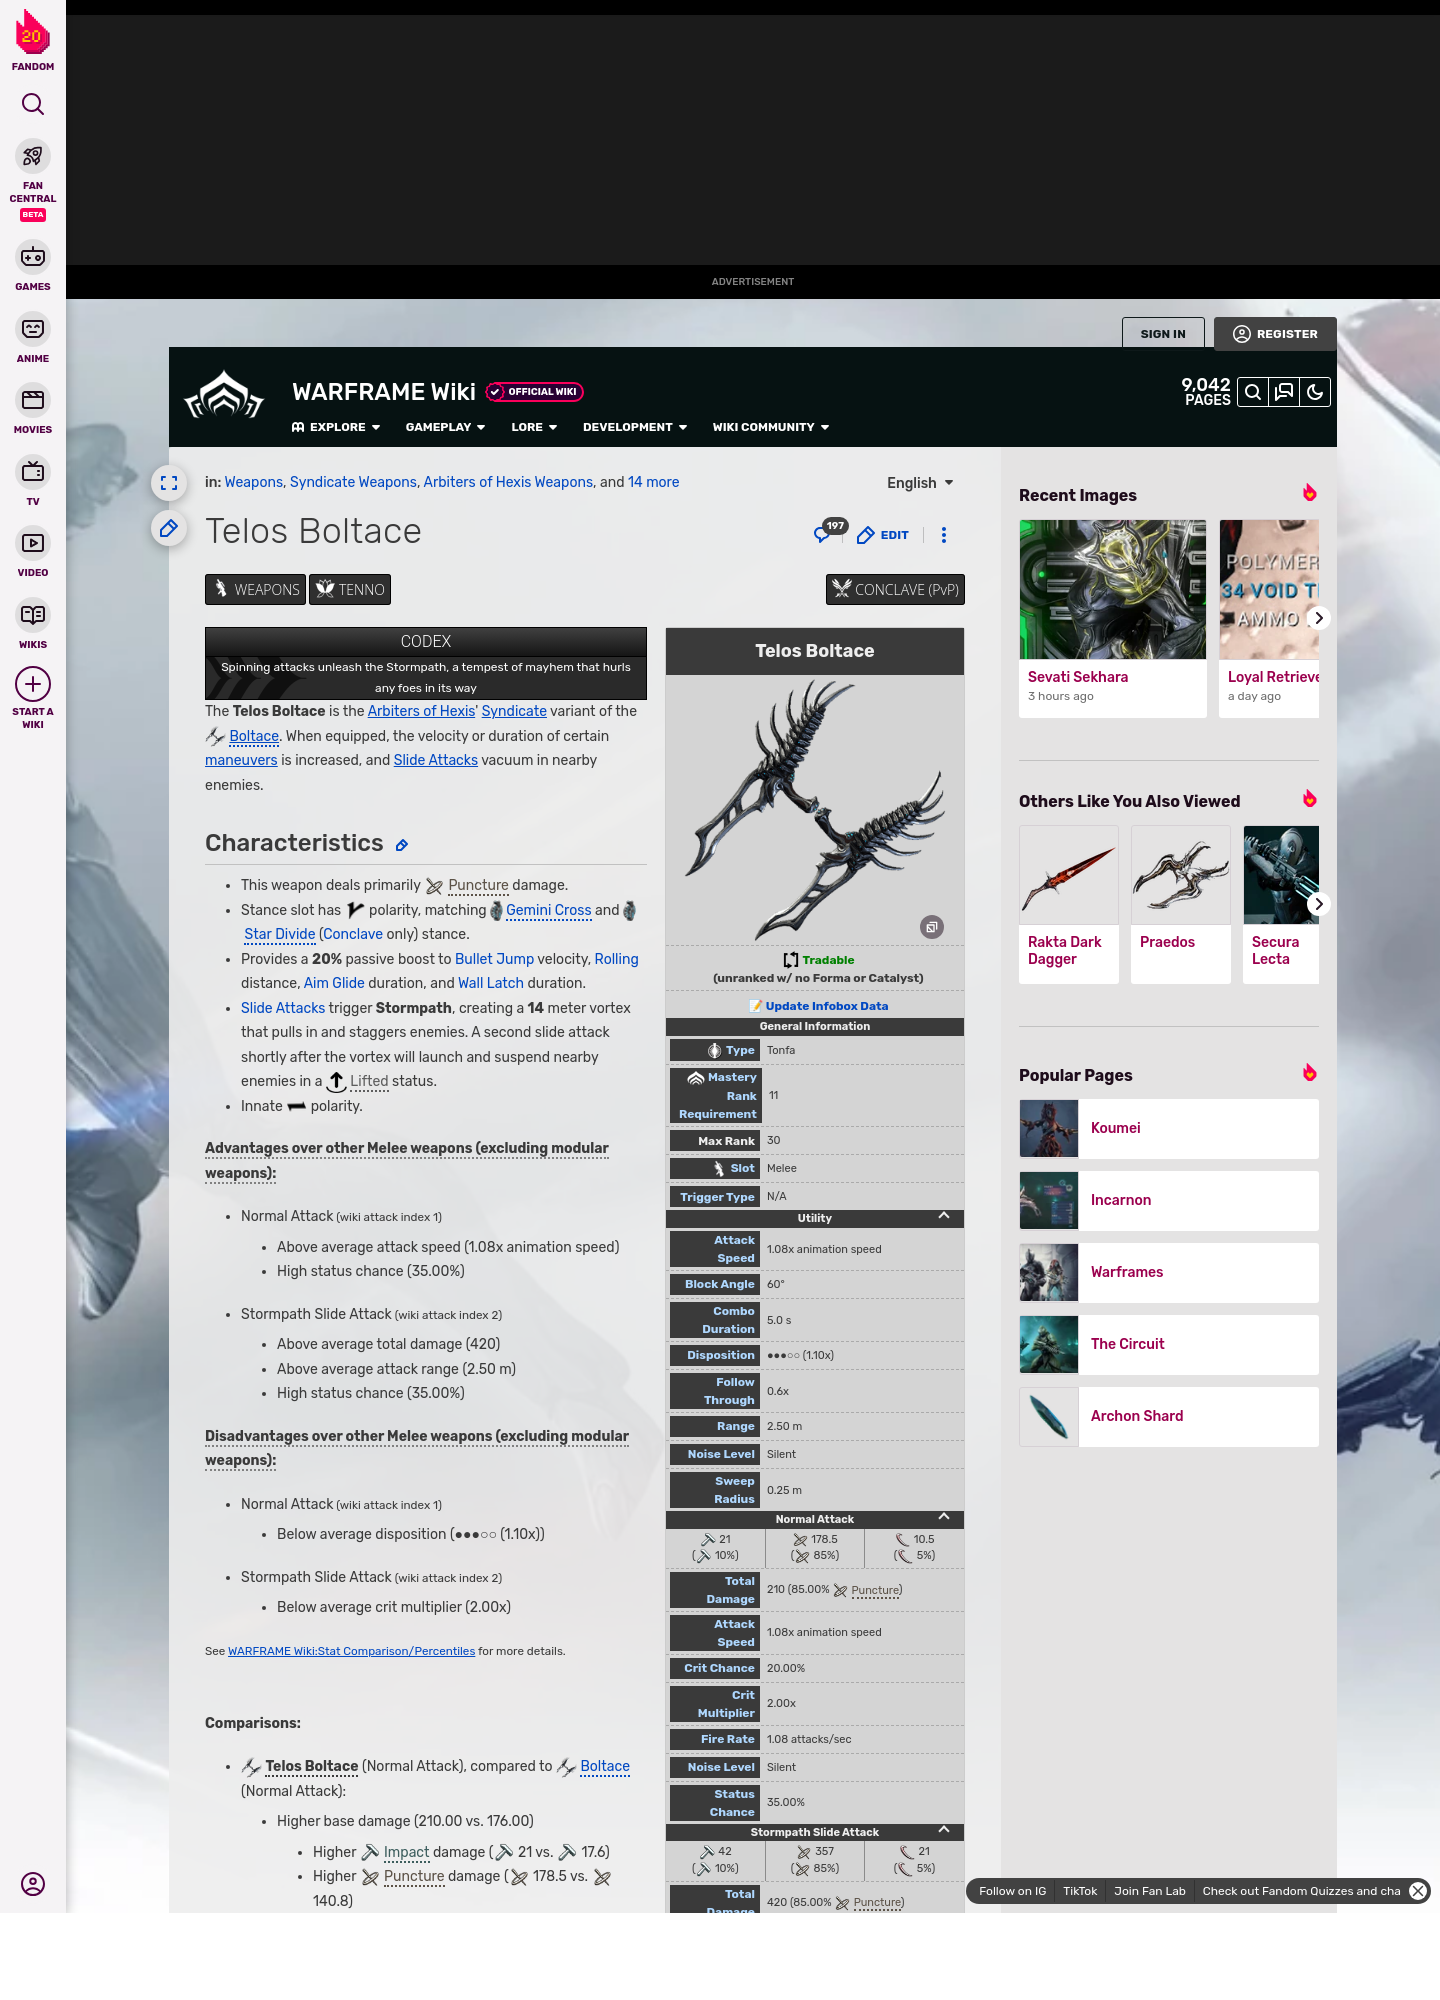
Task: Search the wiki with the header magnifier
Action: [1252, 392]
